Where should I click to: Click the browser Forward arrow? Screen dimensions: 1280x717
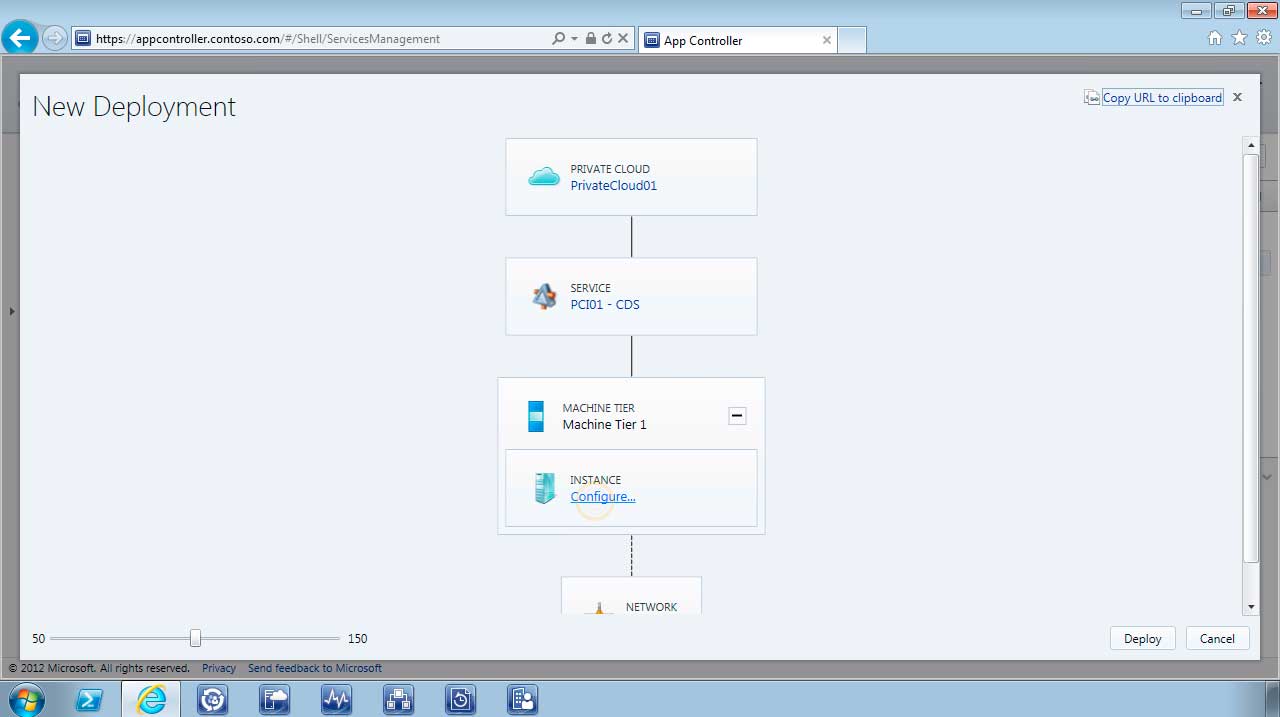(54, 39)
